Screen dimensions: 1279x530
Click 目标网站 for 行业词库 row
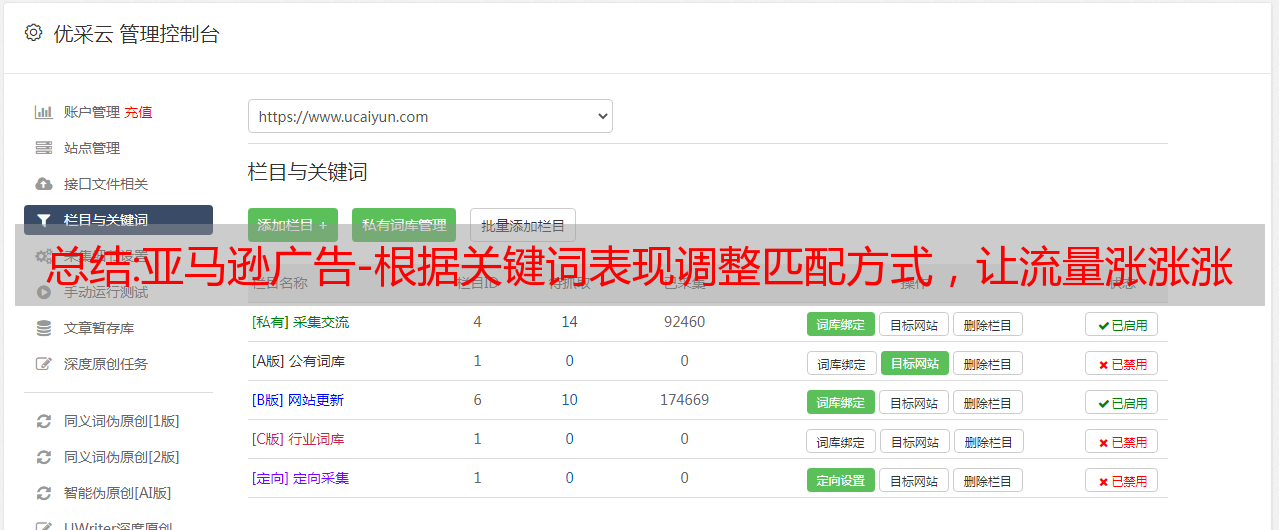point(914,441)
